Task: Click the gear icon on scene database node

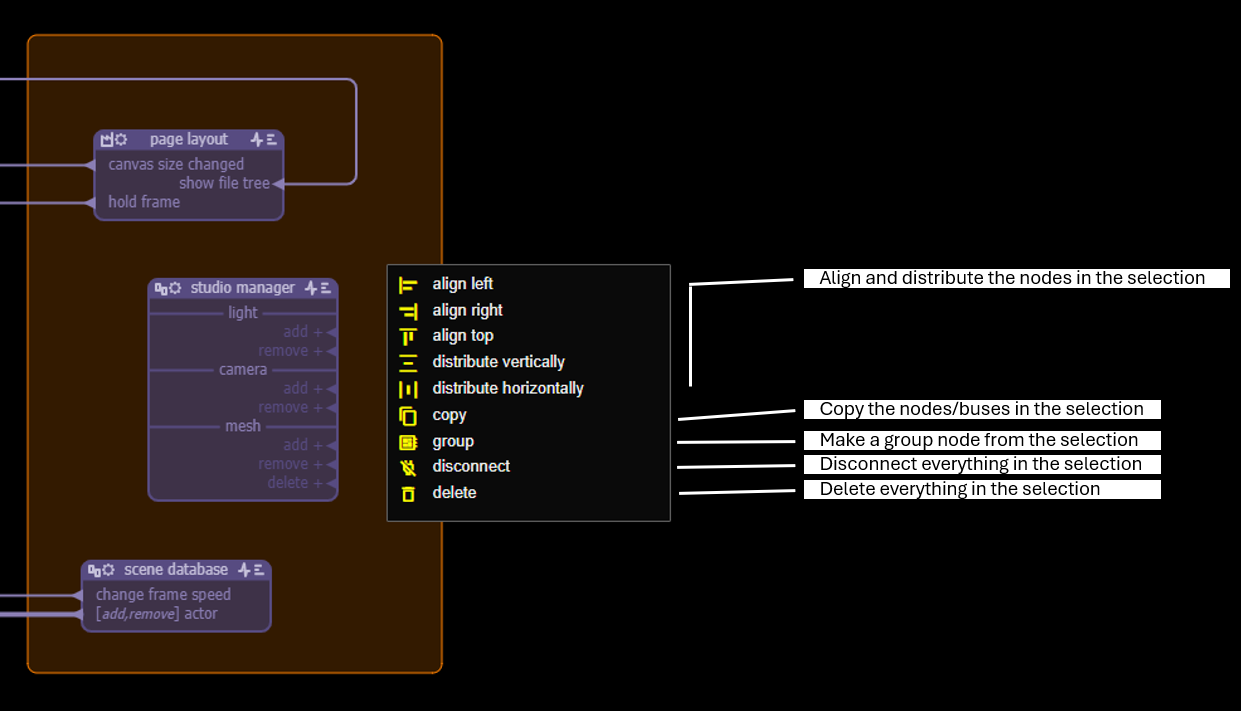Action: (108, 570)
